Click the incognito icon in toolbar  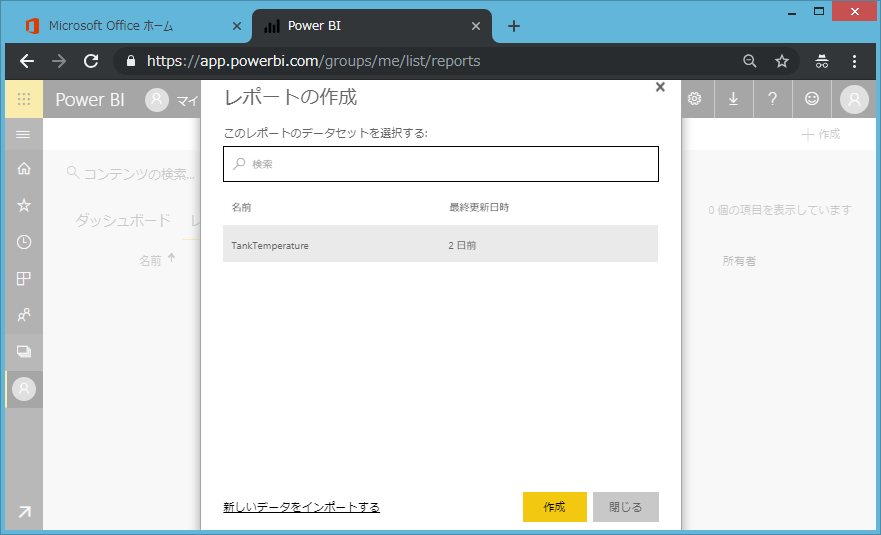click(821, 61)
